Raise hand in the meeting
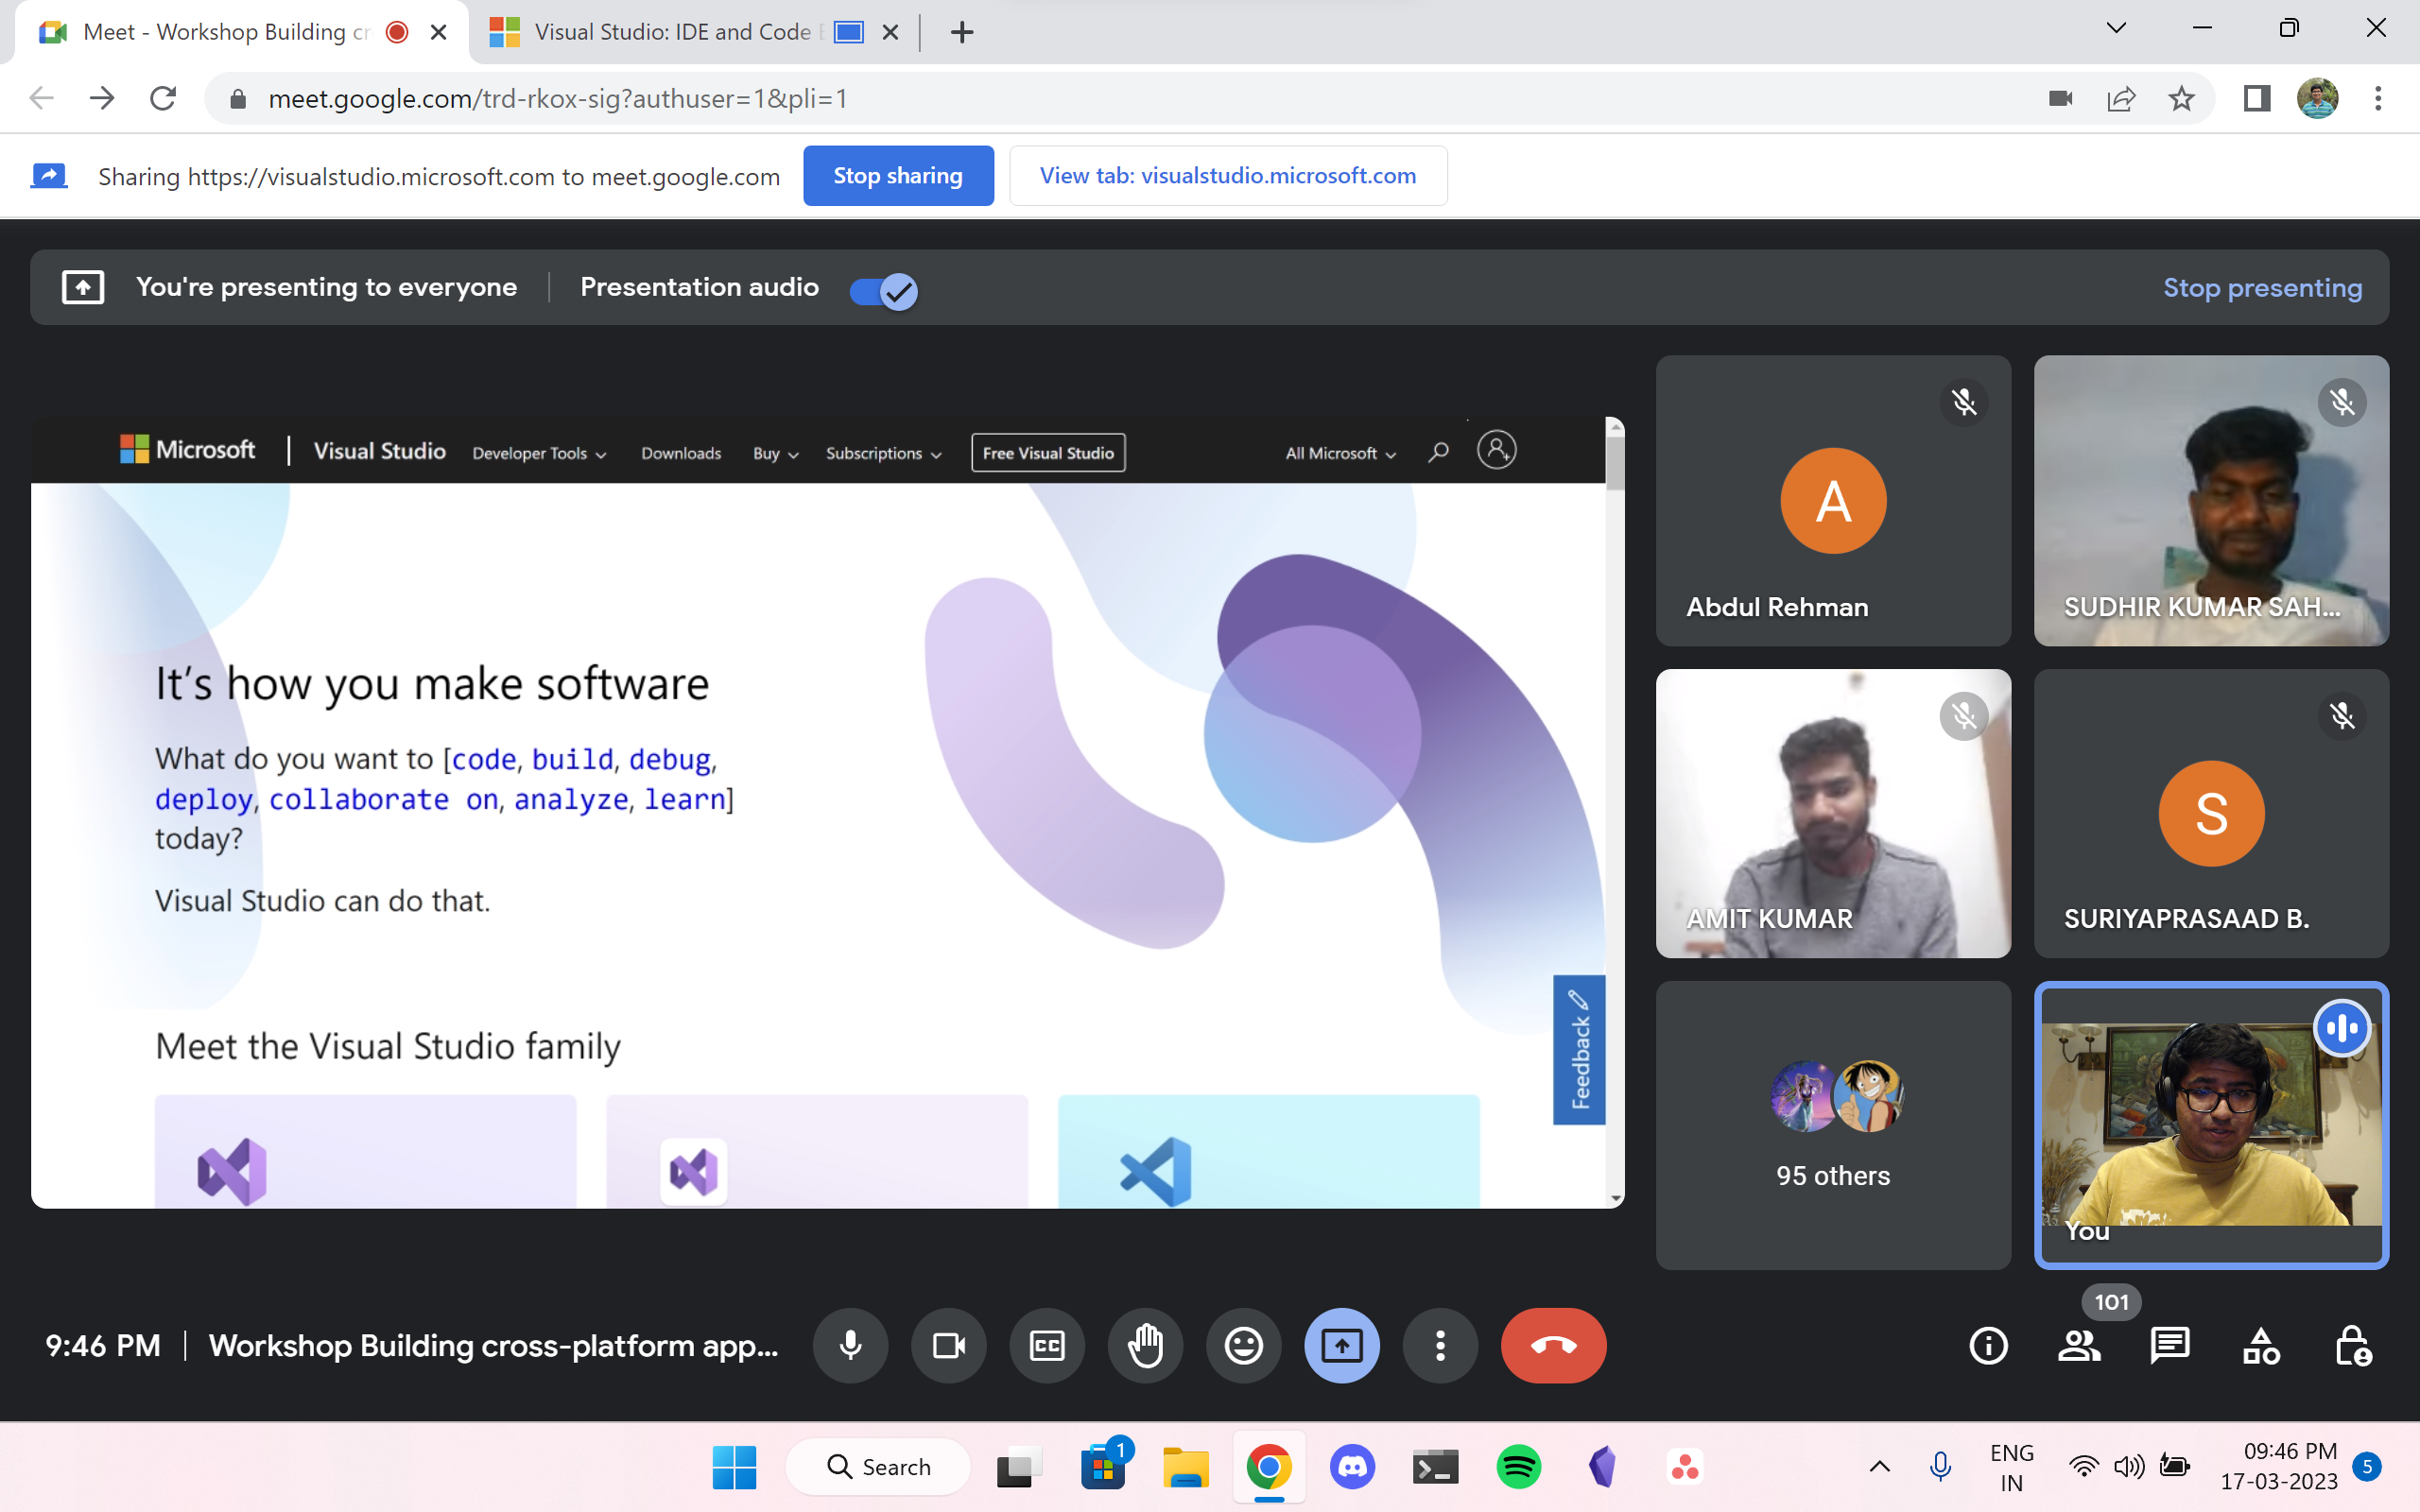The image size is (2420, 1512). click(x=1145, y=1345)
